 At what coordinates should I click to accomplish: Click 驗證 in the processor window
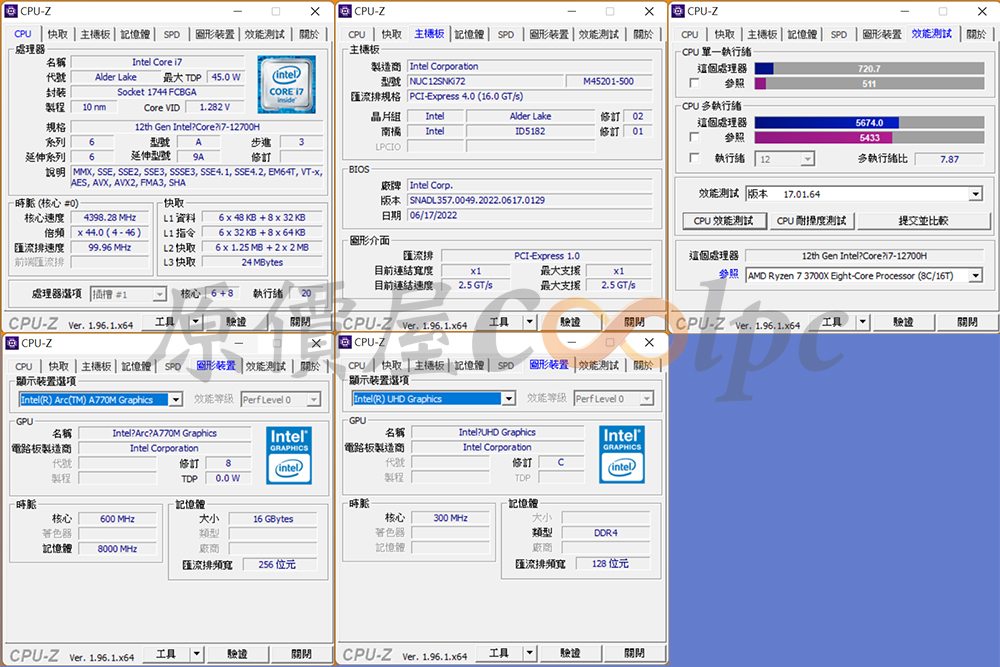pos(236,322)
